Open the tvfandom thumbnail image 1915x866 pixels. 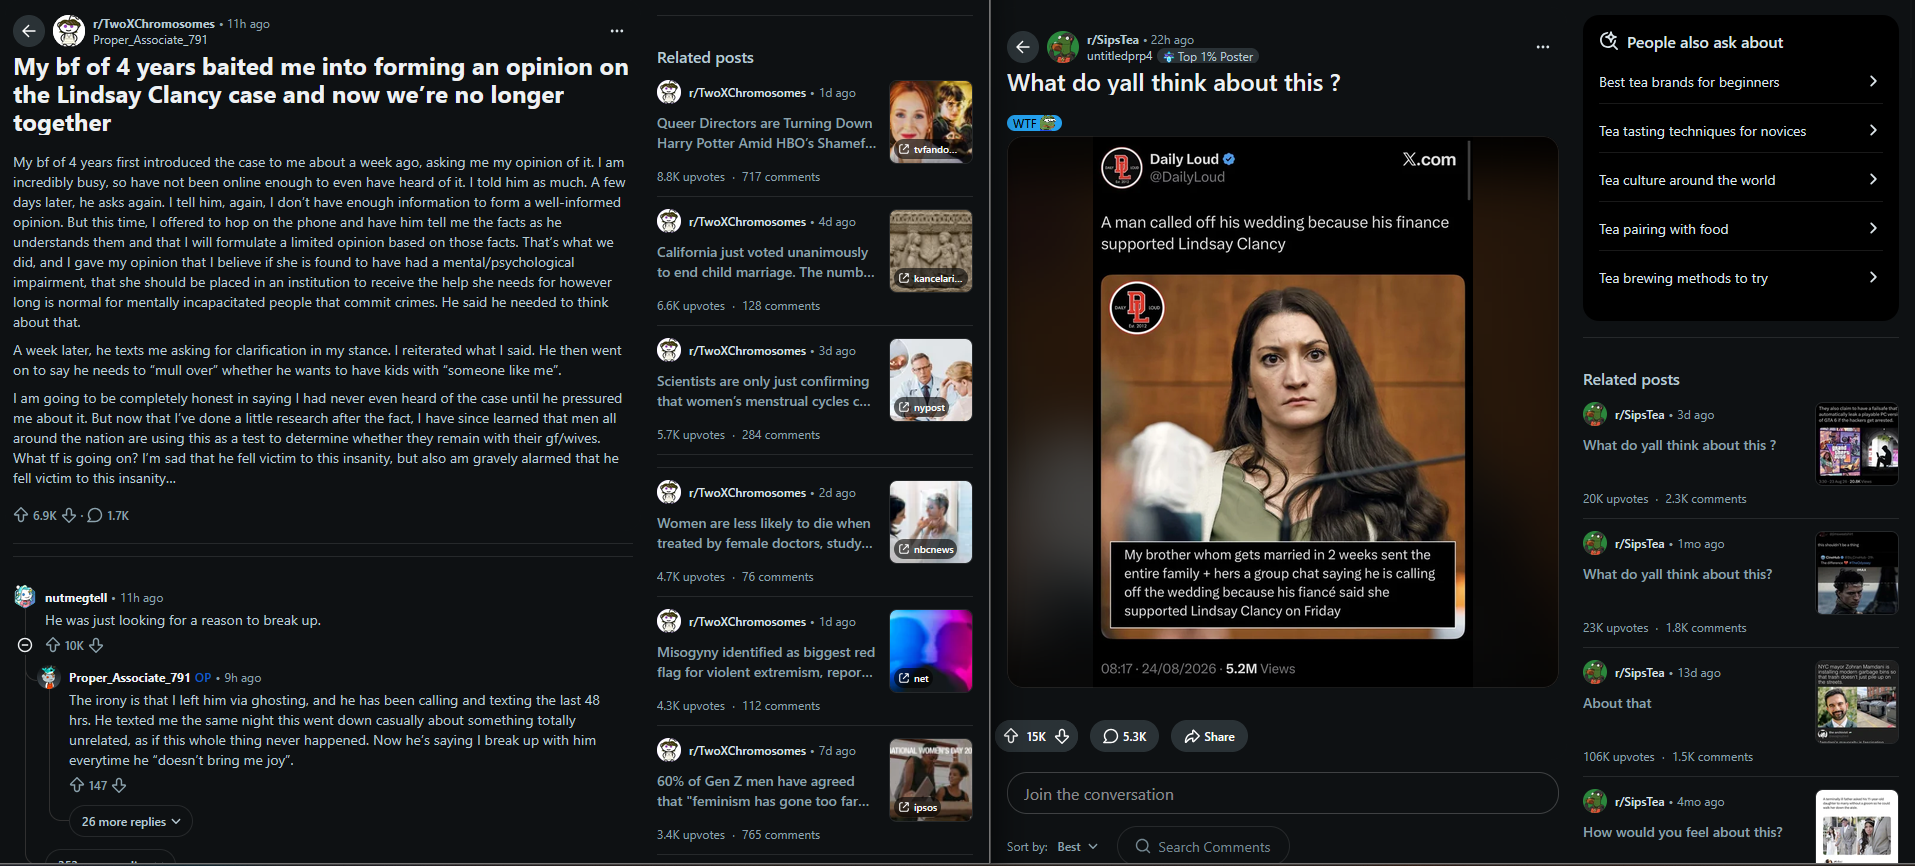pos(931,122)
